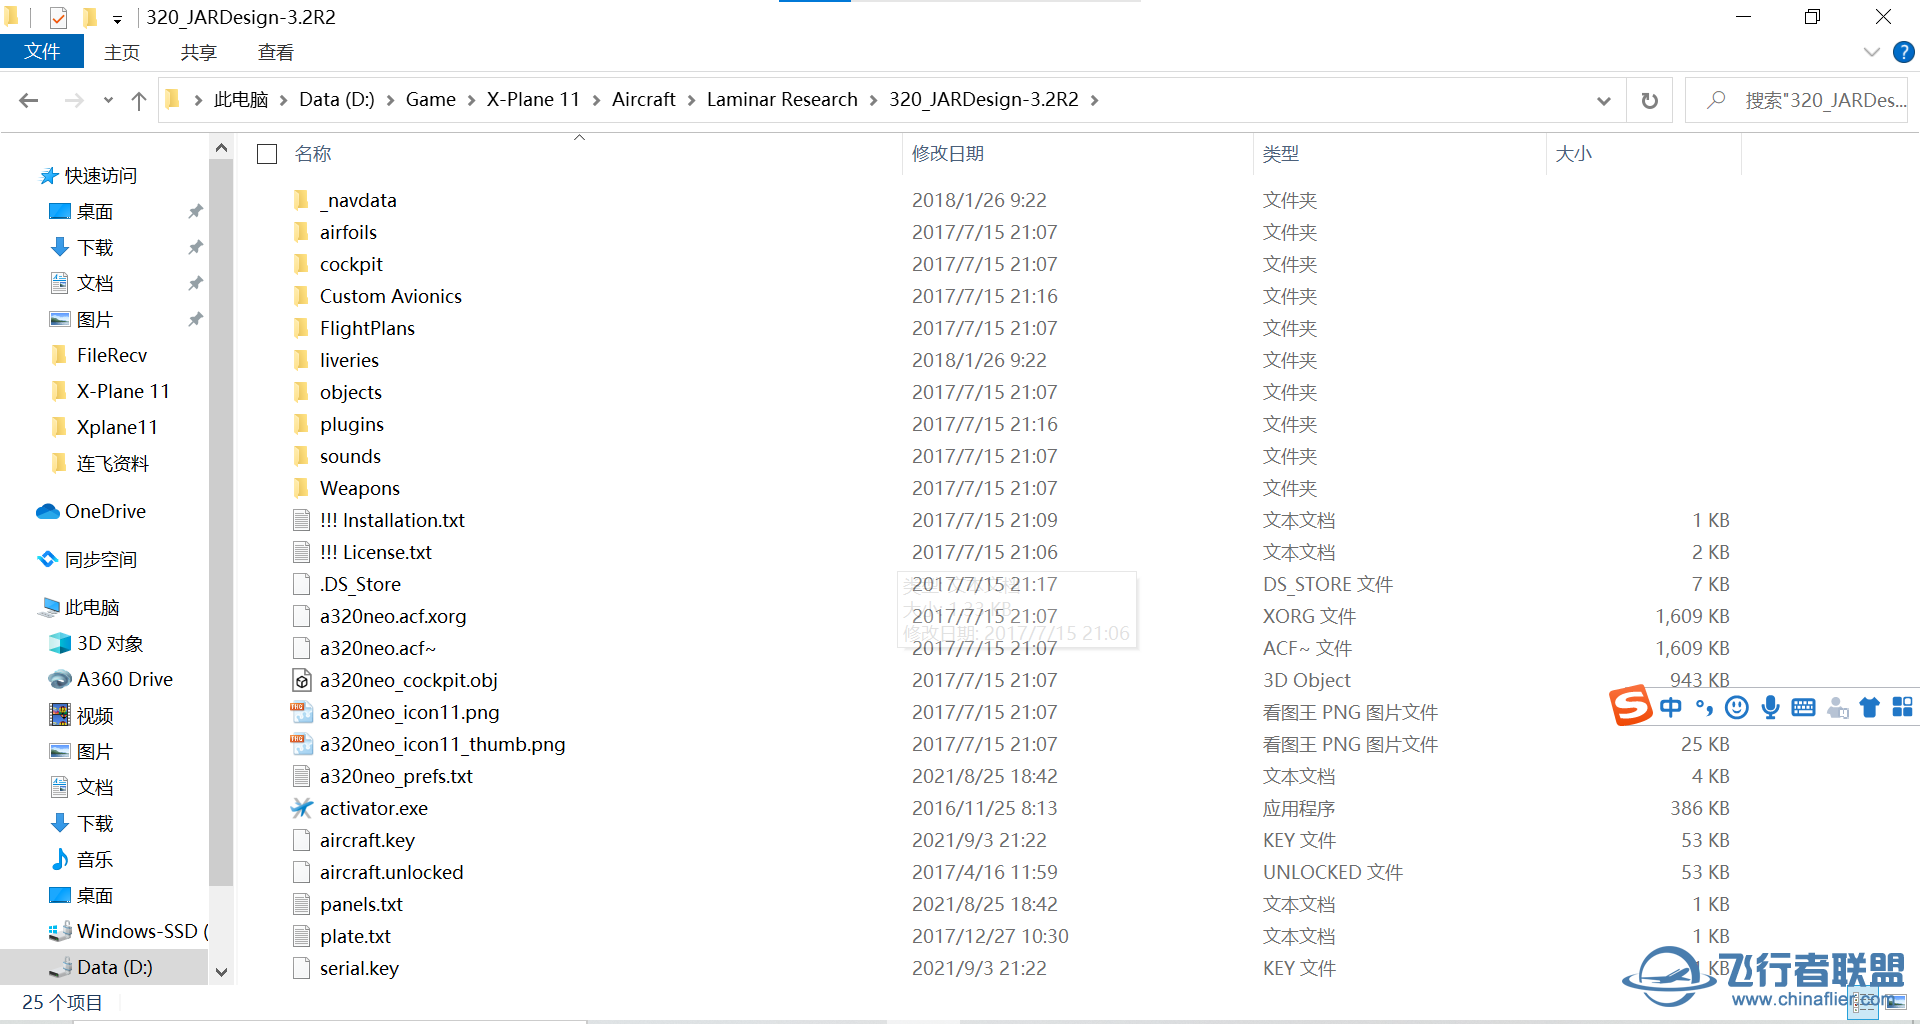Select Data (D:) in navigation pane
This screenshot has width=1920, height=1024.
104,967
